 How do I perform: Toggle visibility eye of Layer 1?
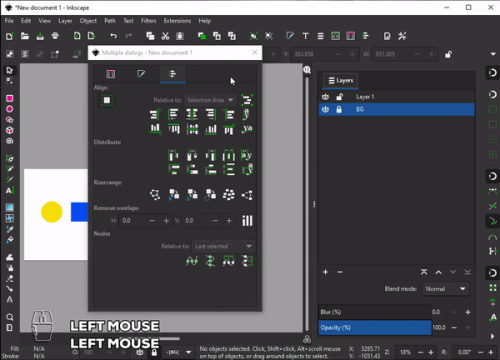click(325, 97)
